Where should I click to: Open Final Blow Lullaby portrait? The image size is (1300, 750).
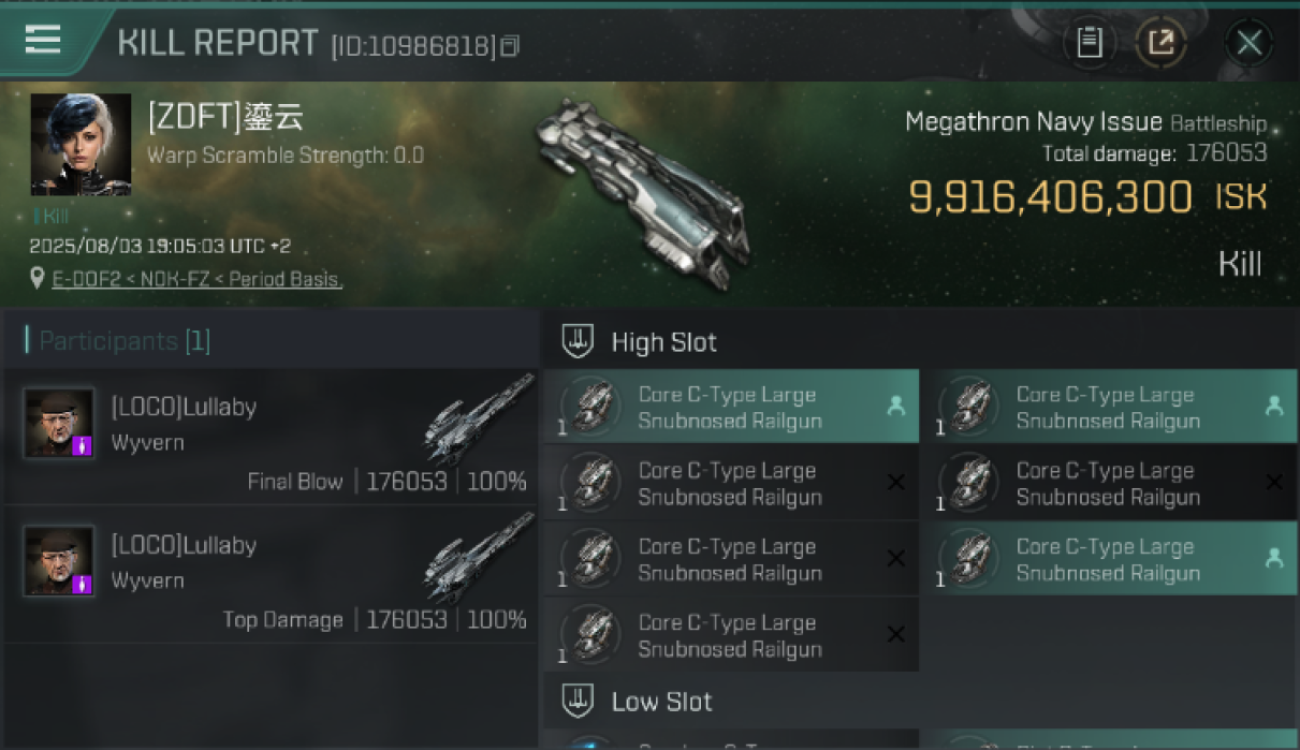pos(59,423)
